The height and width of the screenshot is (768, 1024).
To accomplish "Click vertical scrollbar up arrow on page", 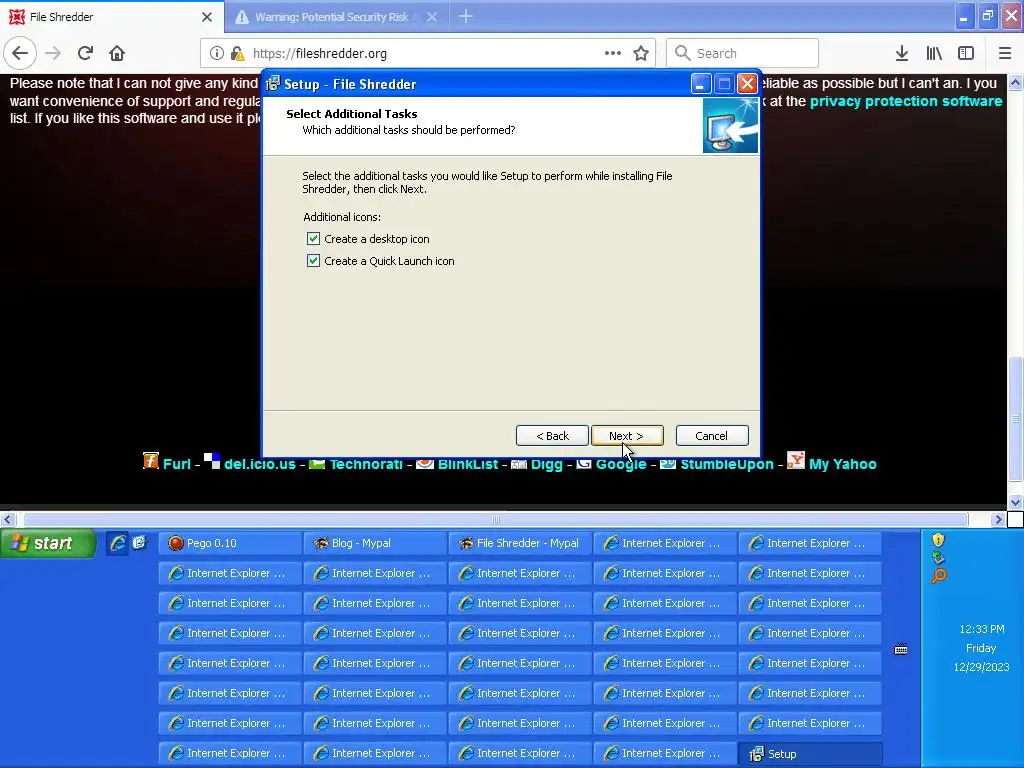I will click(x=1015, y=82).
